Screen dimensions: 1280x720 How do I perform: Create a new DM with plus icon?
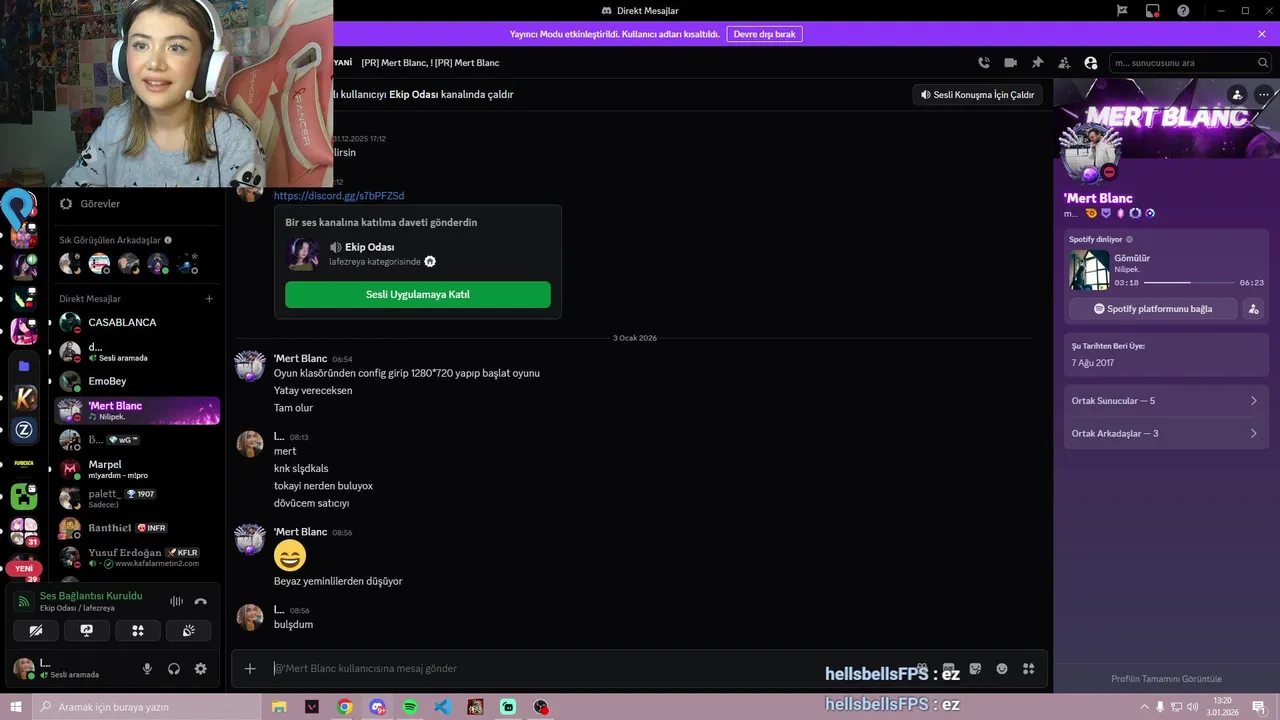click(209, 299)
